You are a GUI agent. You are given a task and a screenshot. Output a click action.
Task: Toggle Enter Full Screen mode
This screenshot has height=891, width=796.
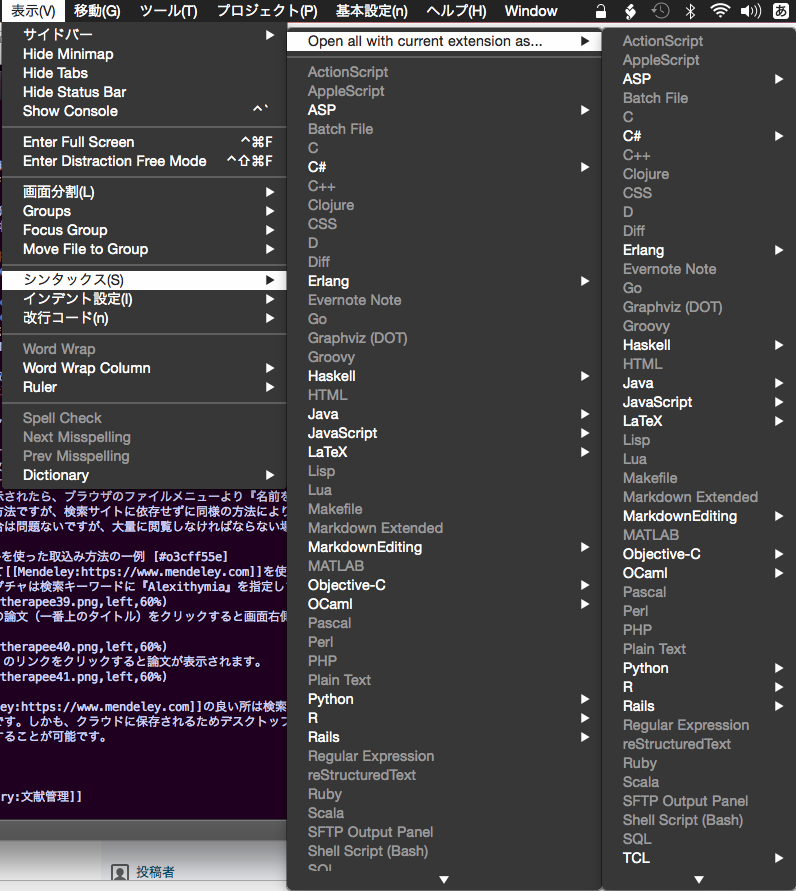coord(144,142)
